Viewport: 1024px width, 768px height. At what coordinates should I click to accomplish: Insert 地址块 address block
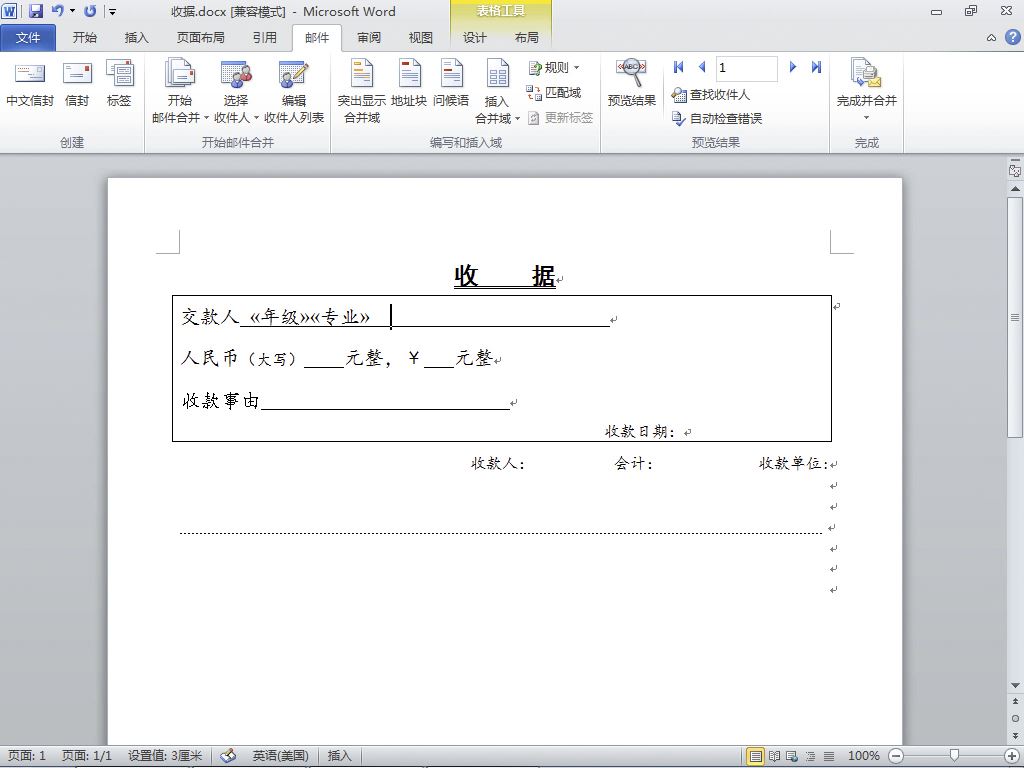(409, 84)
